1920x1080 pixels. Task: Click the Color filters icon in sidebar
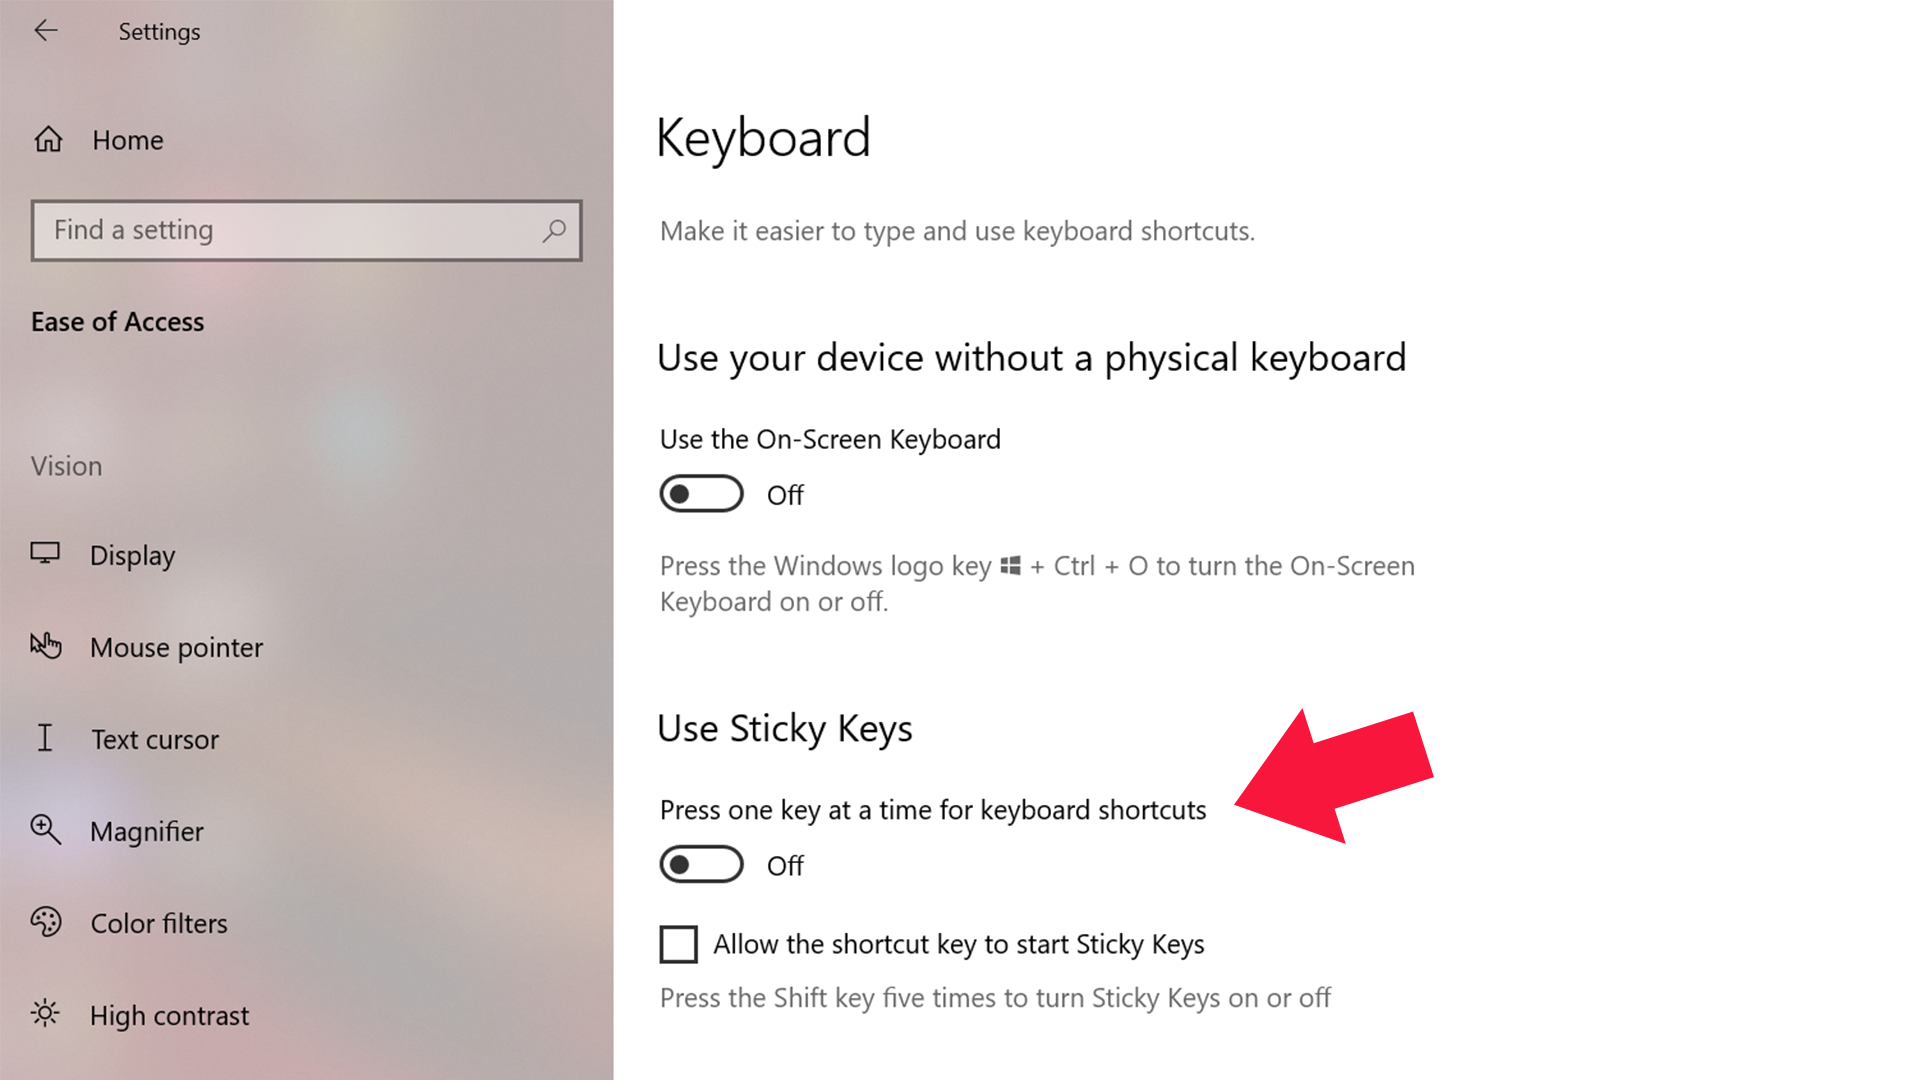(x=44, y=922)
